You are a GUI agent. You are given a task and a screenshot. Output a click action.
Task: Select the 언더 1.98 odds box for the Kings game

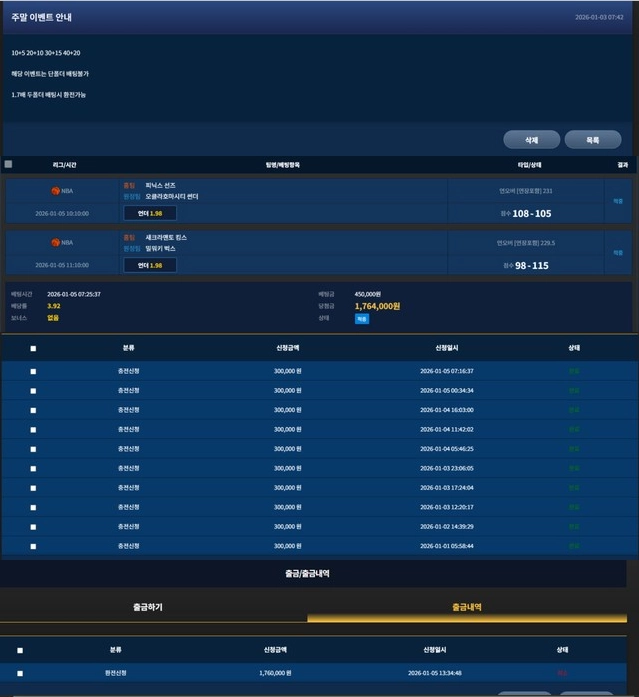click(150, 265)
